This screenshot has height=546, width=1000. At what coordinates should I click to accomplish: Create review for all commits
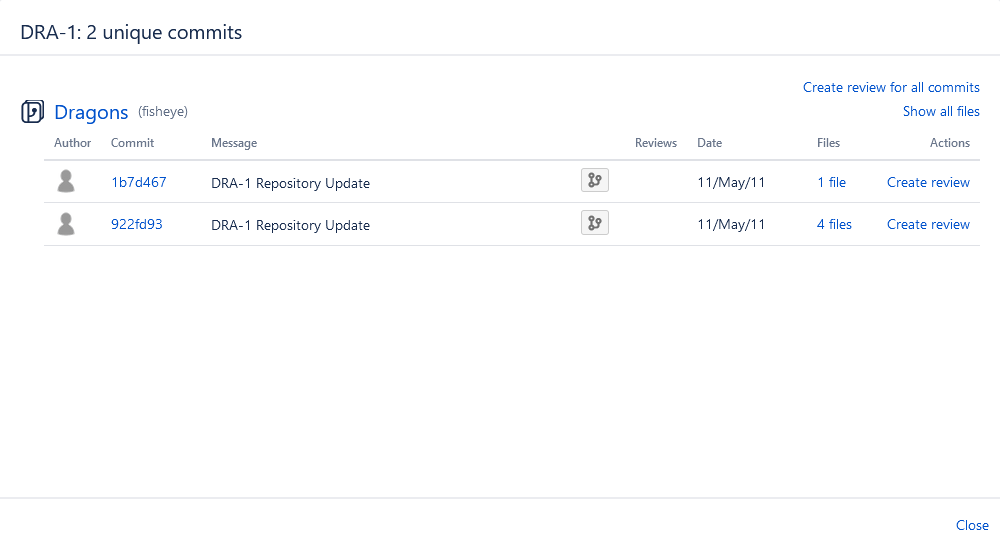point(891,88)
